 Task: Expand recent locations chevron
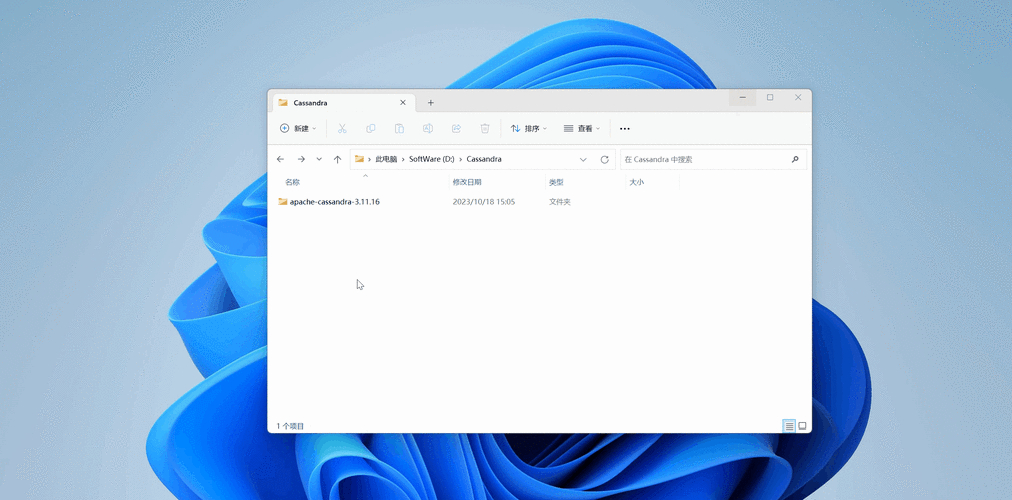point(319,159)
